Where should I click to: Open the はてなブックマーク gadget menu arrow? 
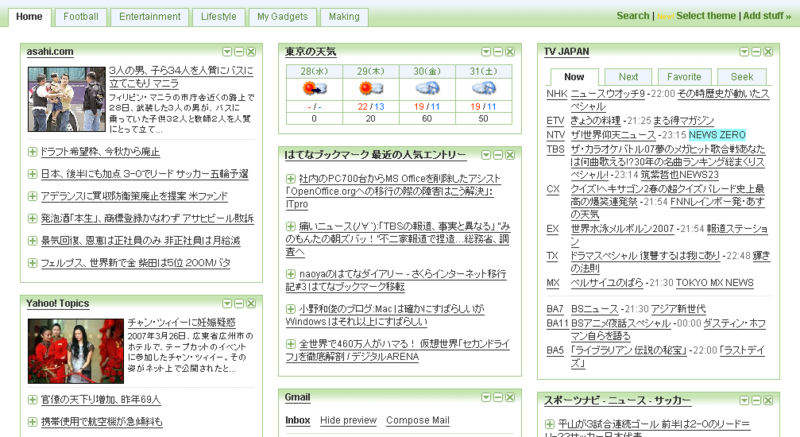coord(486,155)
